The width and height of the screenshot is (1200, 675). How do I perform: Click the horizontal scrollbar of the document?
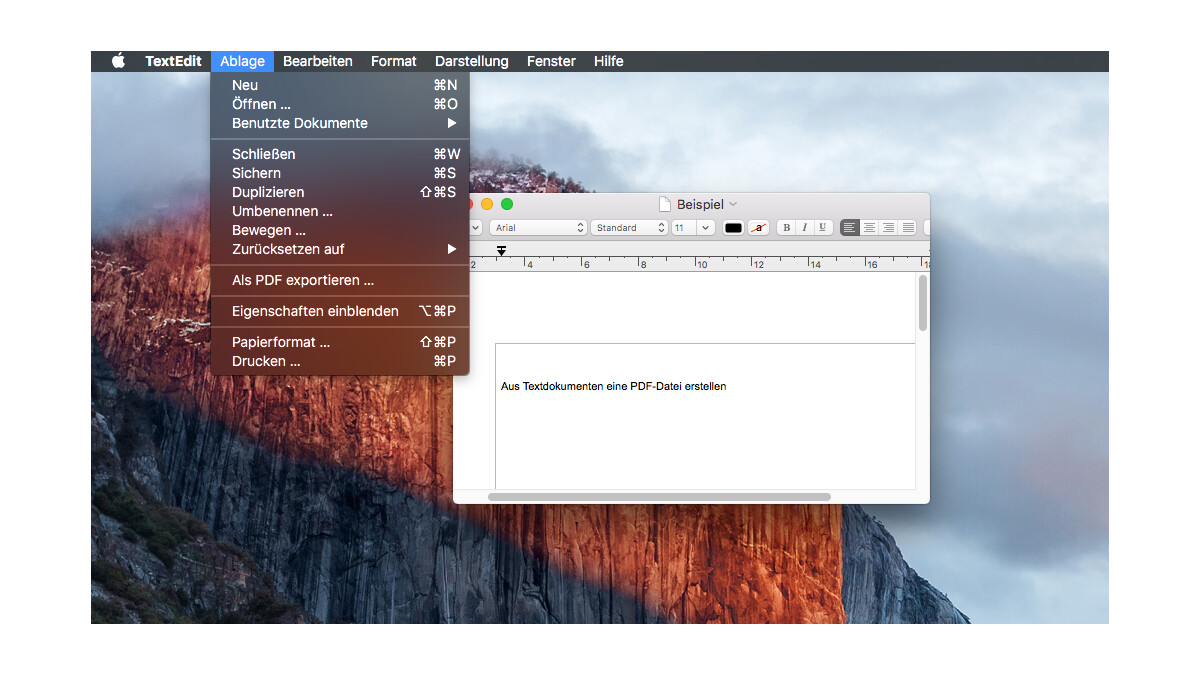(659, 497)
